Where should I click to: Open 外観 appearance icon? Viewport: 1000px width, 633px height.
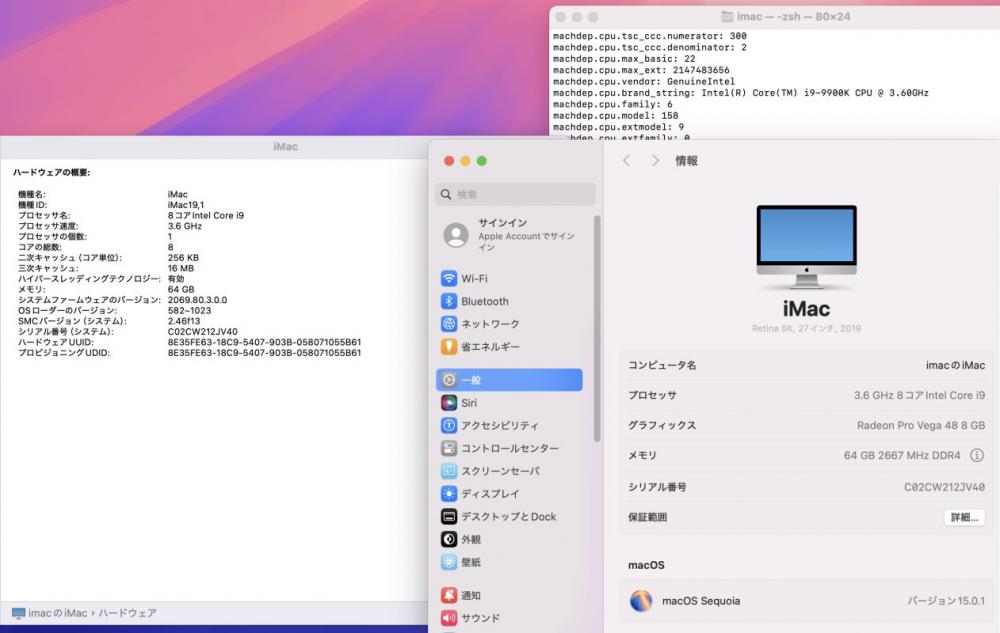(449, 539)
